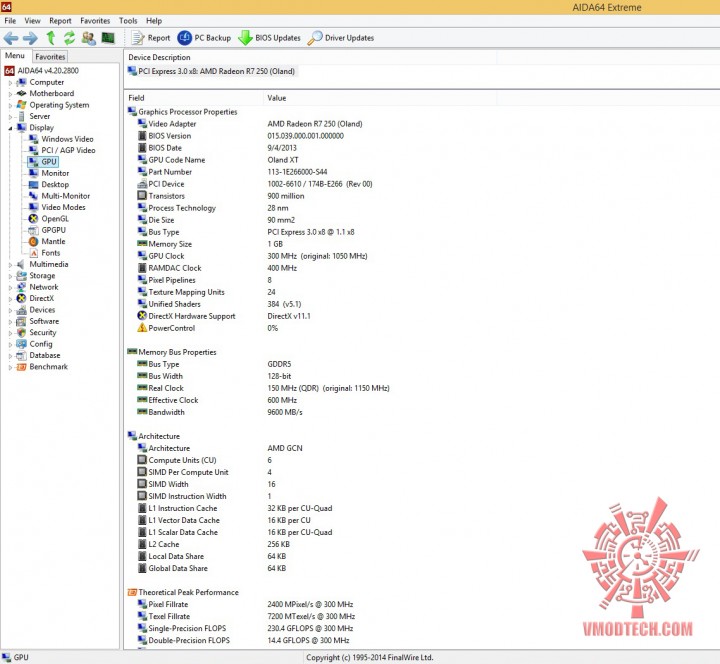
Task: Select the GPU Clock row
Action: click(253, 256)
